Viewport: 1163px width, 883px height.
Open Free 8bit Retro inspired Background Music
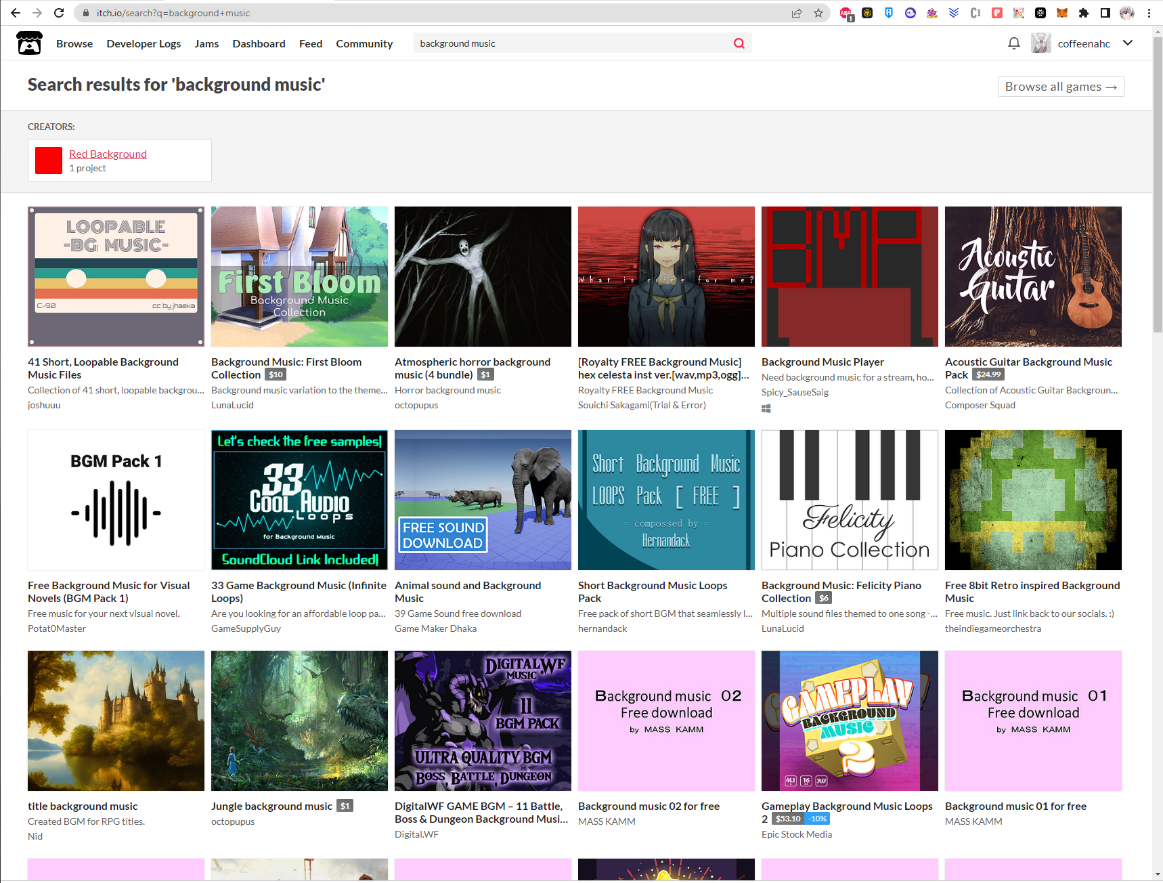click(x=1032, y=591)
